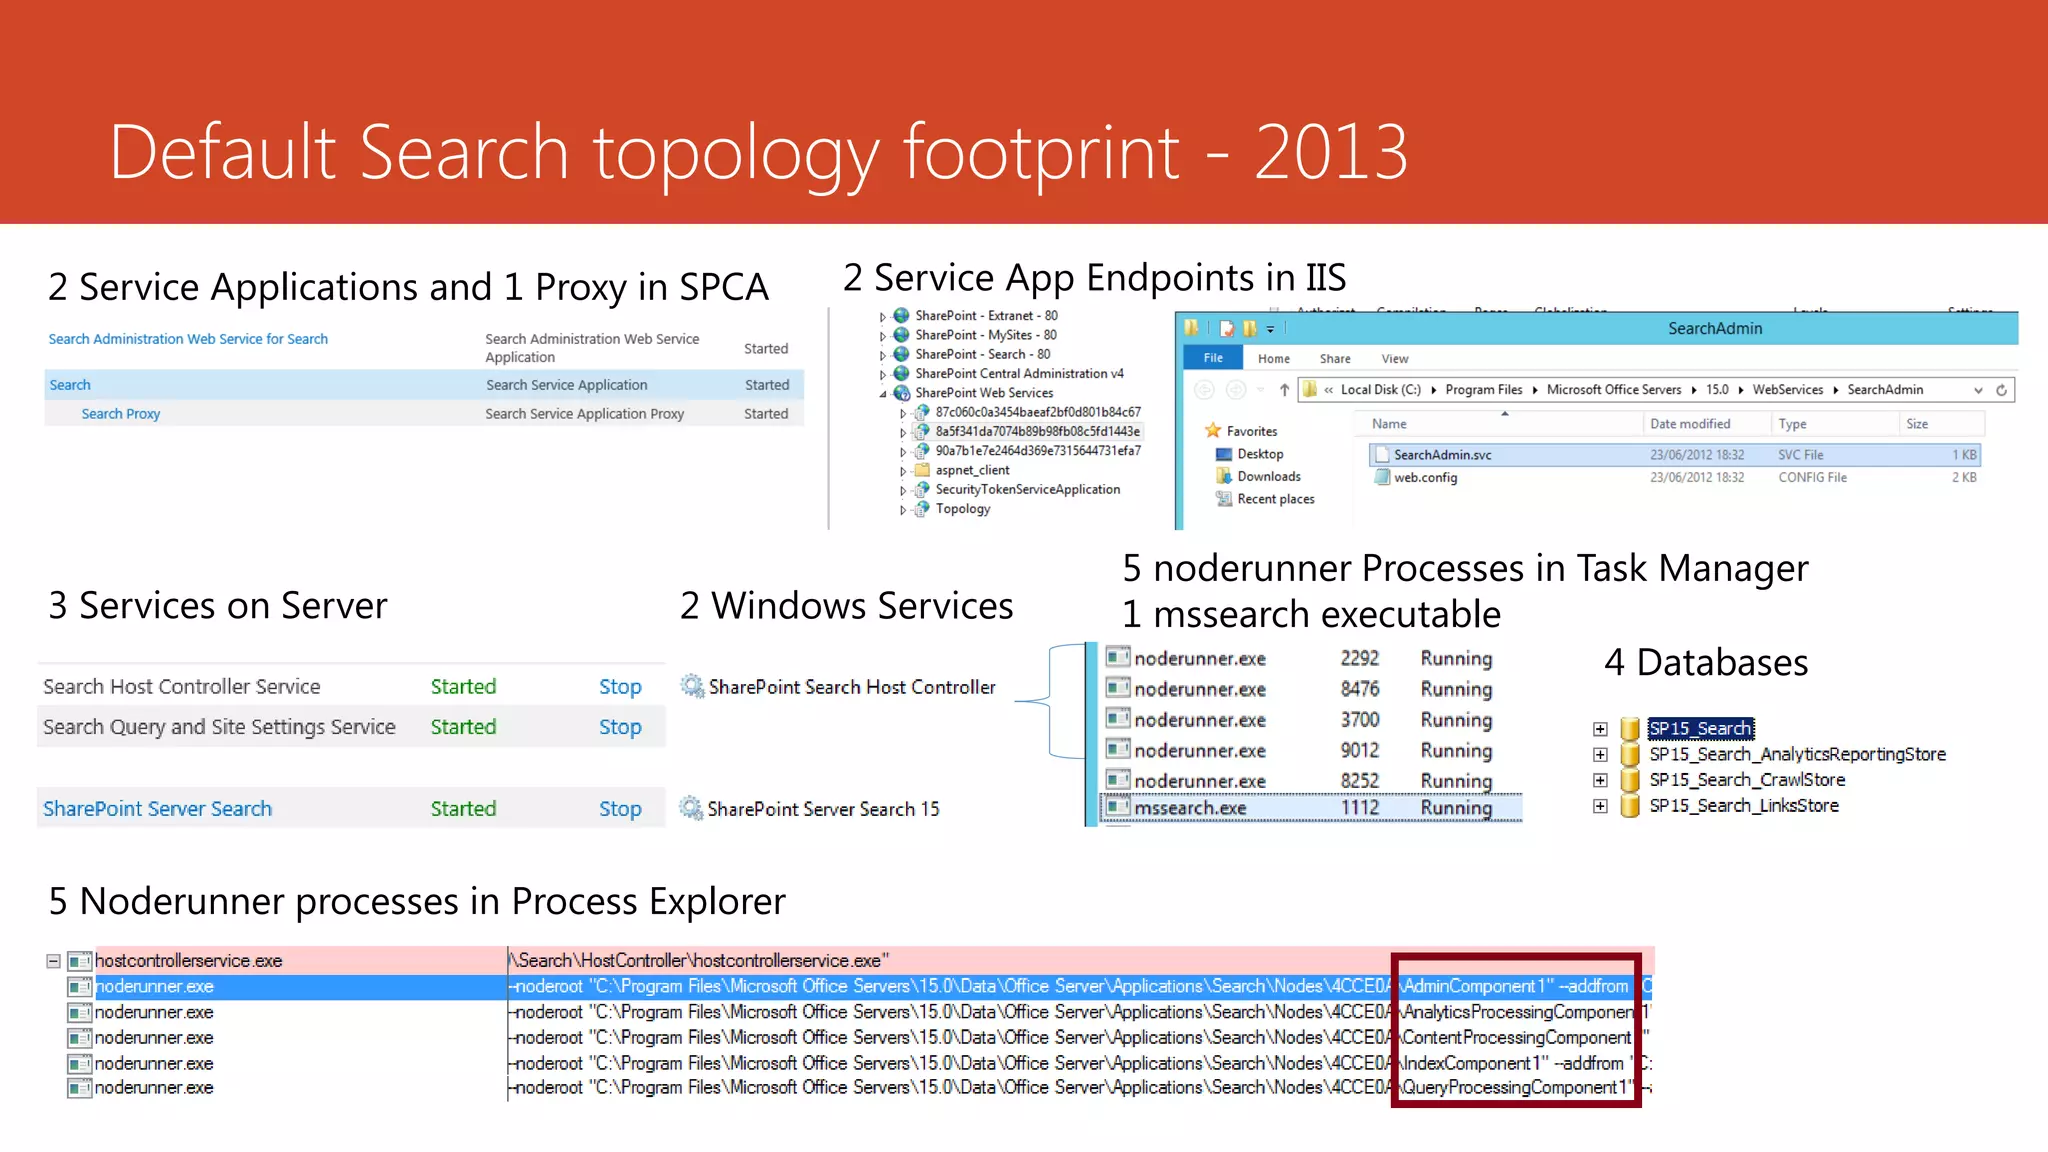This screenshot has height=1152, width=2048.
Task: Click the SharePoint - Extranet - 80 globe icon
Action: tap(901, 315)
